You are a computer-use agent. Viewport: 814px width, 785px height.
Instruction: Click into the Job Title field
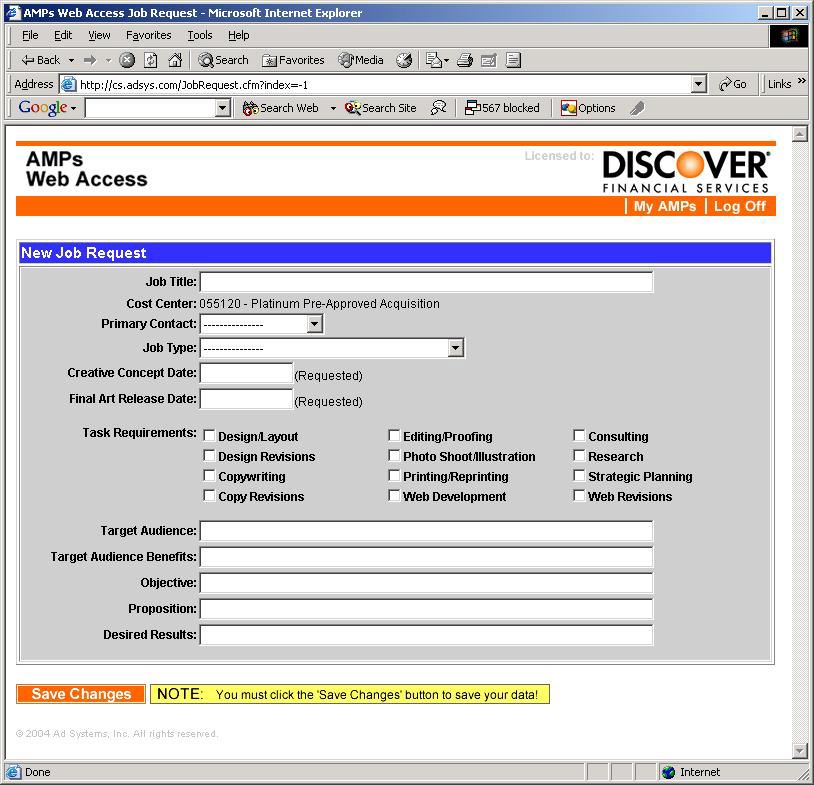426,282
